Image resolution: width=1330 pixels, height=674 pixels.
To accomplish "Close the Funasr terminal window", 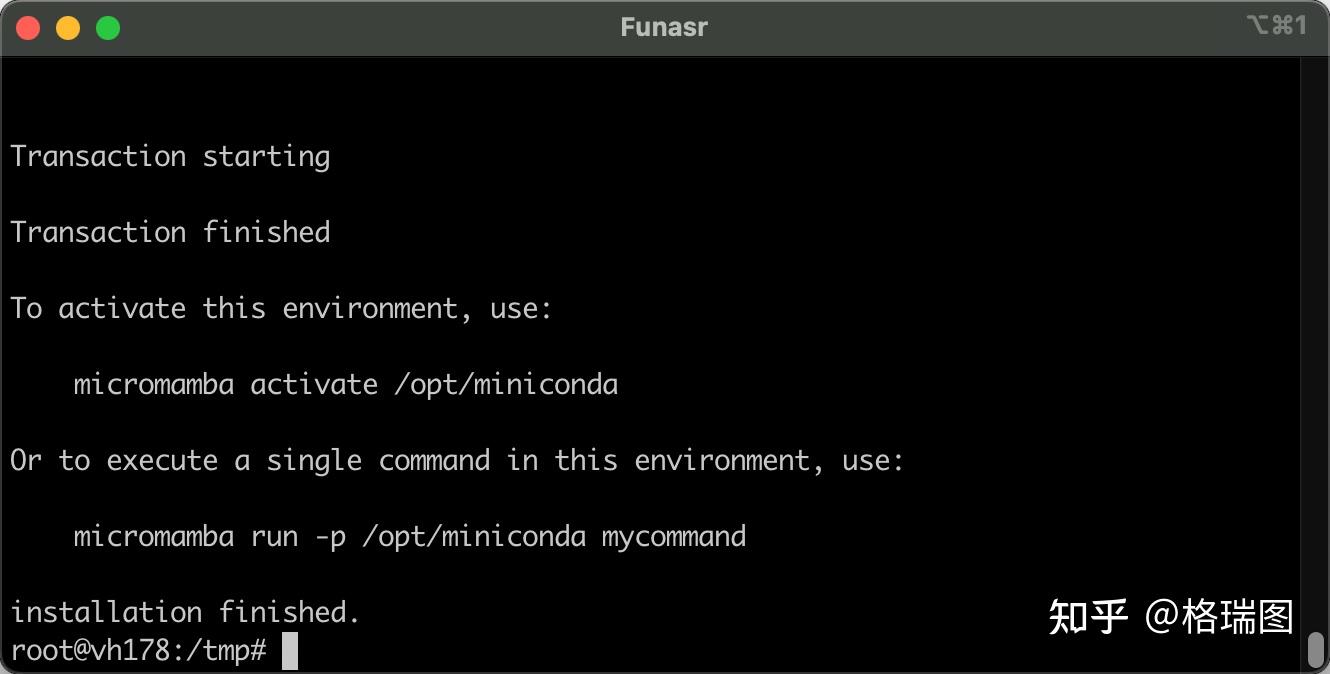I will (28, 28).
